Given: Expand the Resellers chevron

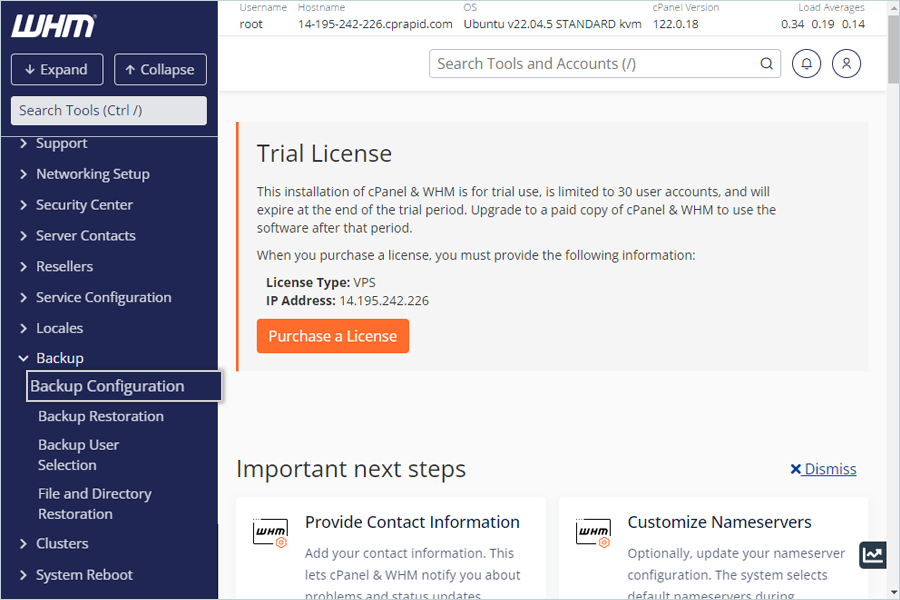Looking at the screenshot, I should (x=23, y=266).
